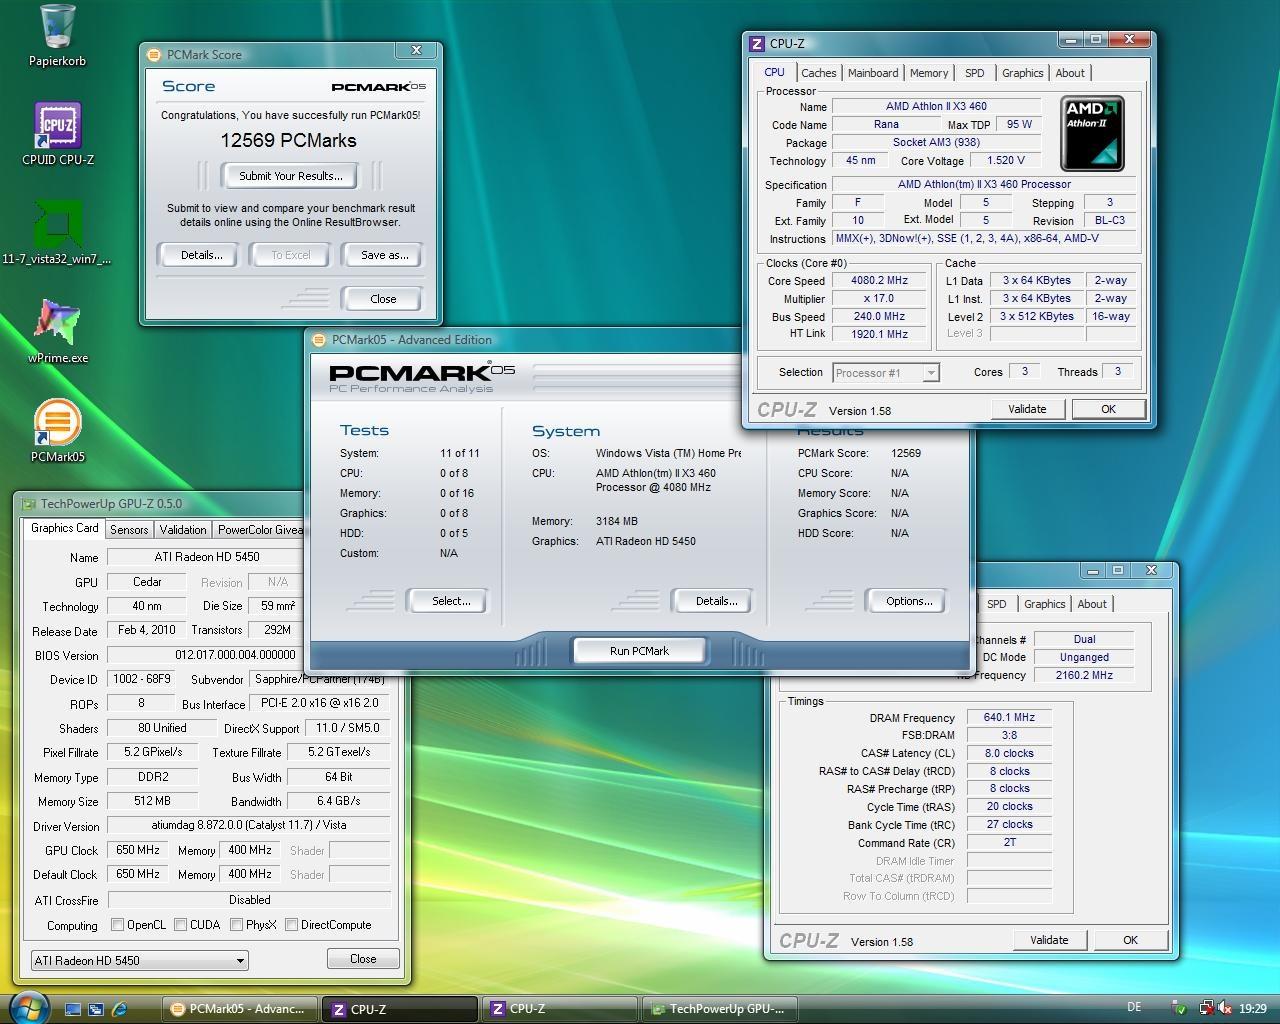Image resolution: width=1280 pixels, height=1024 pixels.
Task: Open the 11-7_vista32_win7 driver installer icon
Action: pos(57,233)
